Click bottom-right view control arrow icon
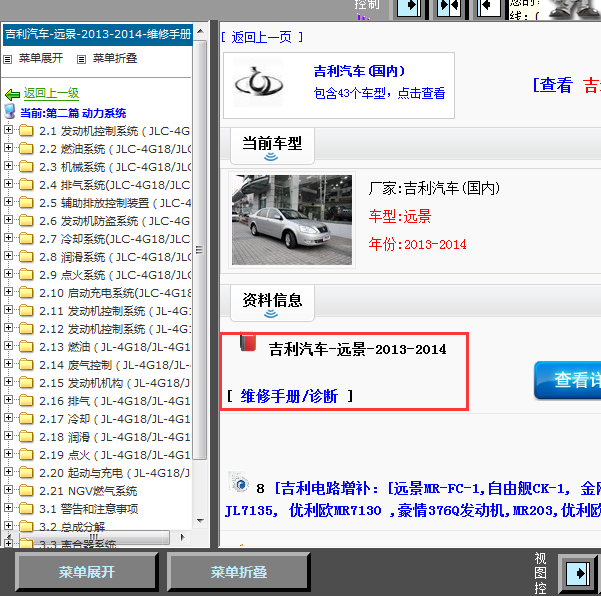Image resolution: width=601 pixels, height=596 pixels. click(x=578, y=573)
